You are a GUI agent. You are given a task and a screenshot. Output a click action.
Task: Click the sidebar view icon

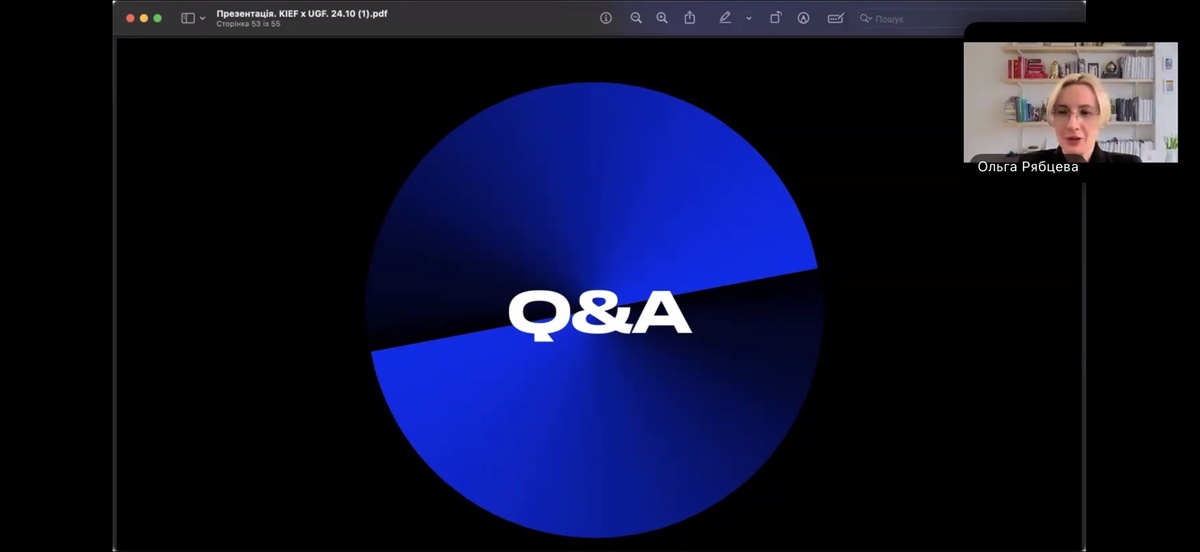tap(187, 18)
